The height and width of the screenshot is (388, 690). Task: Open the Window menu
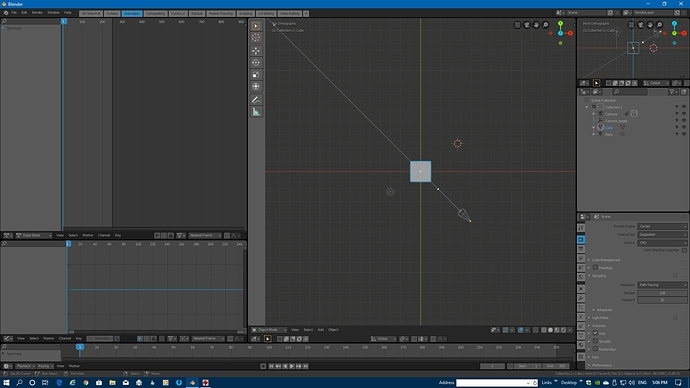coord(53,13)
